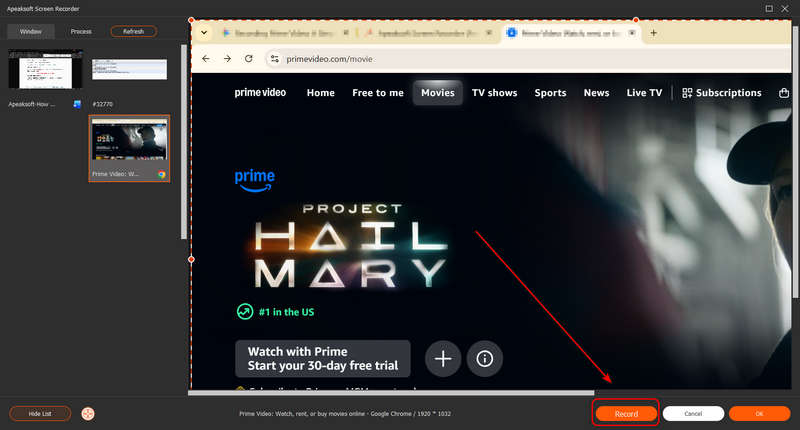Click the browser Back arrow

click(x=206, y=59)
